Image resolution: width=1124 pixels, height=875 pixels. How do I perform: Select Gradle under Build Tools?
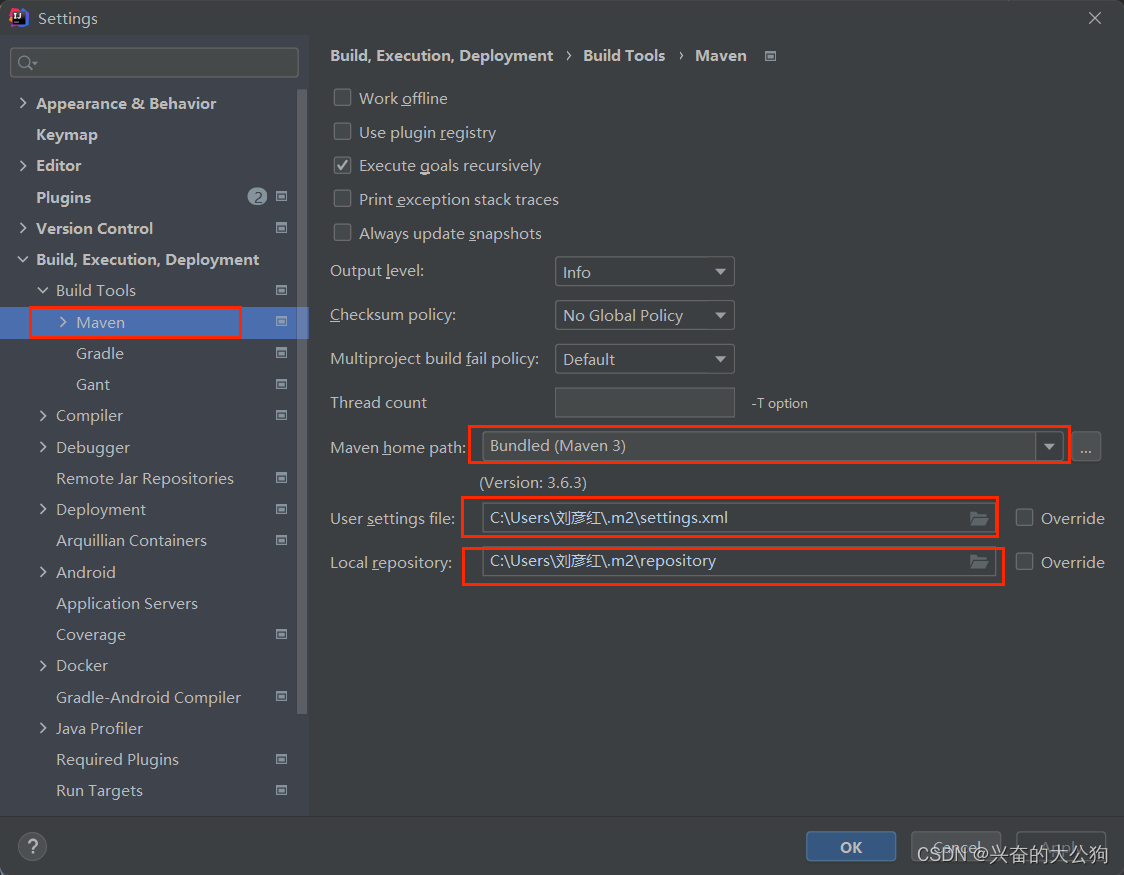click(100, 353)
